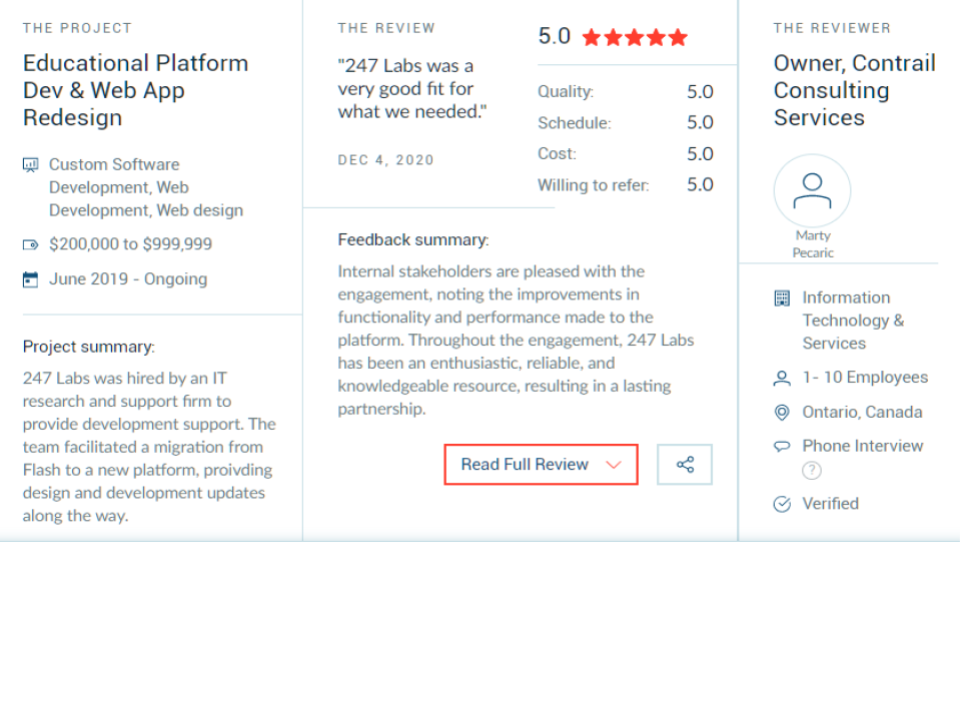This screenshot has width=960, height=720.
Task: Click the share icon button
Action: tap(684, 465)
